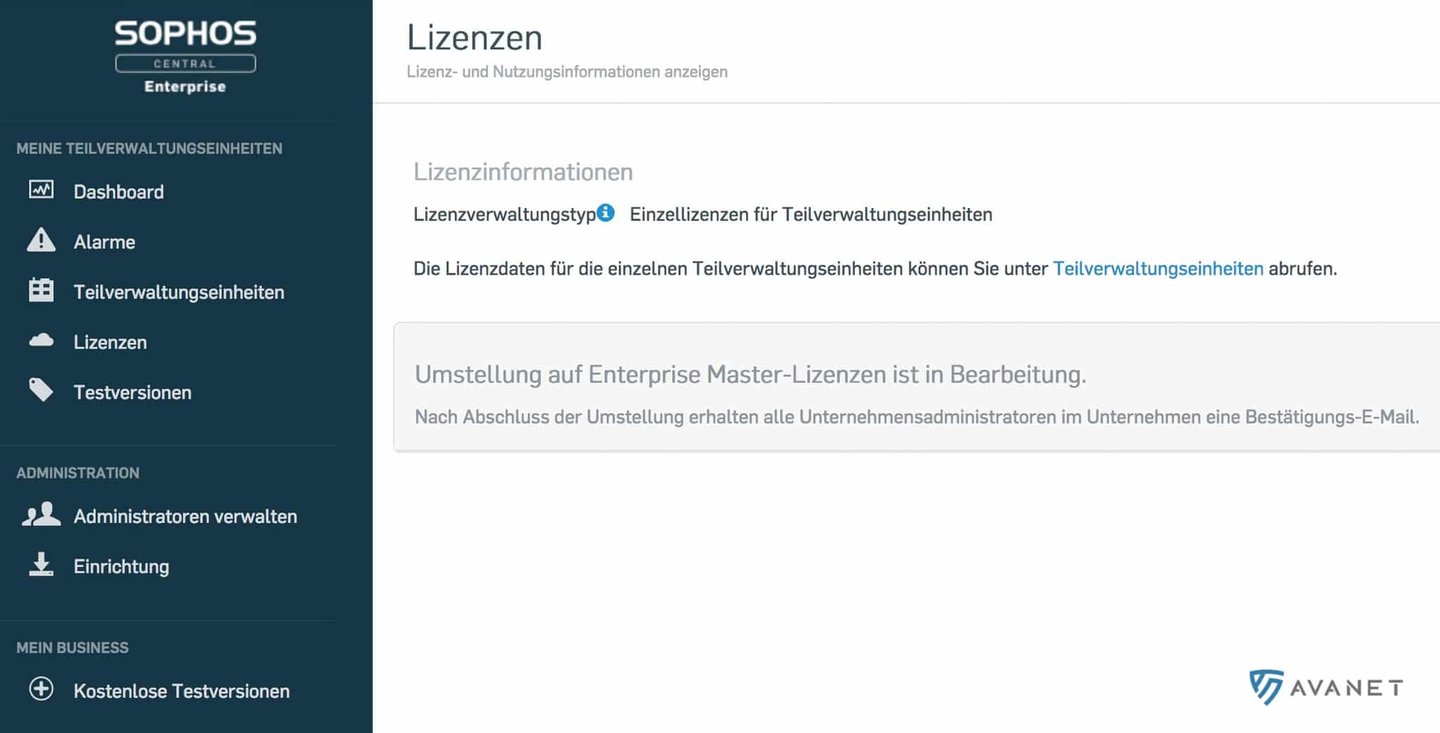
Task: Open Dashboard in the sidebar
Action: click(119, 192)
